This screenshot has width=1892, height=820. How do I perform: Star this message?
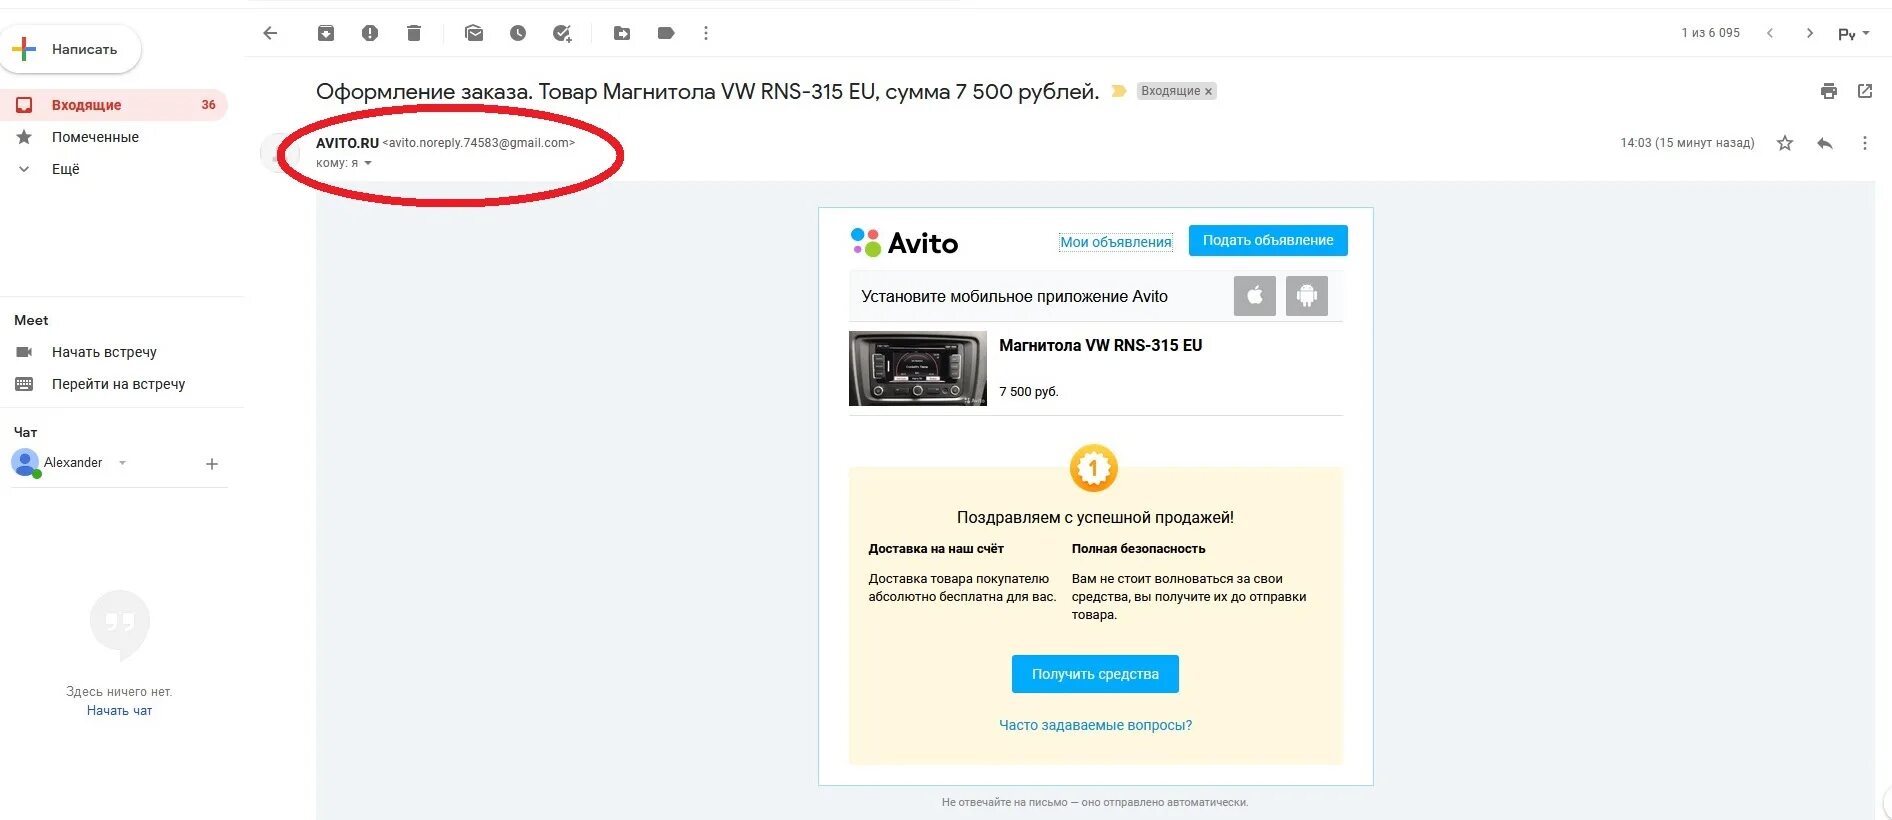(1785, 143)
